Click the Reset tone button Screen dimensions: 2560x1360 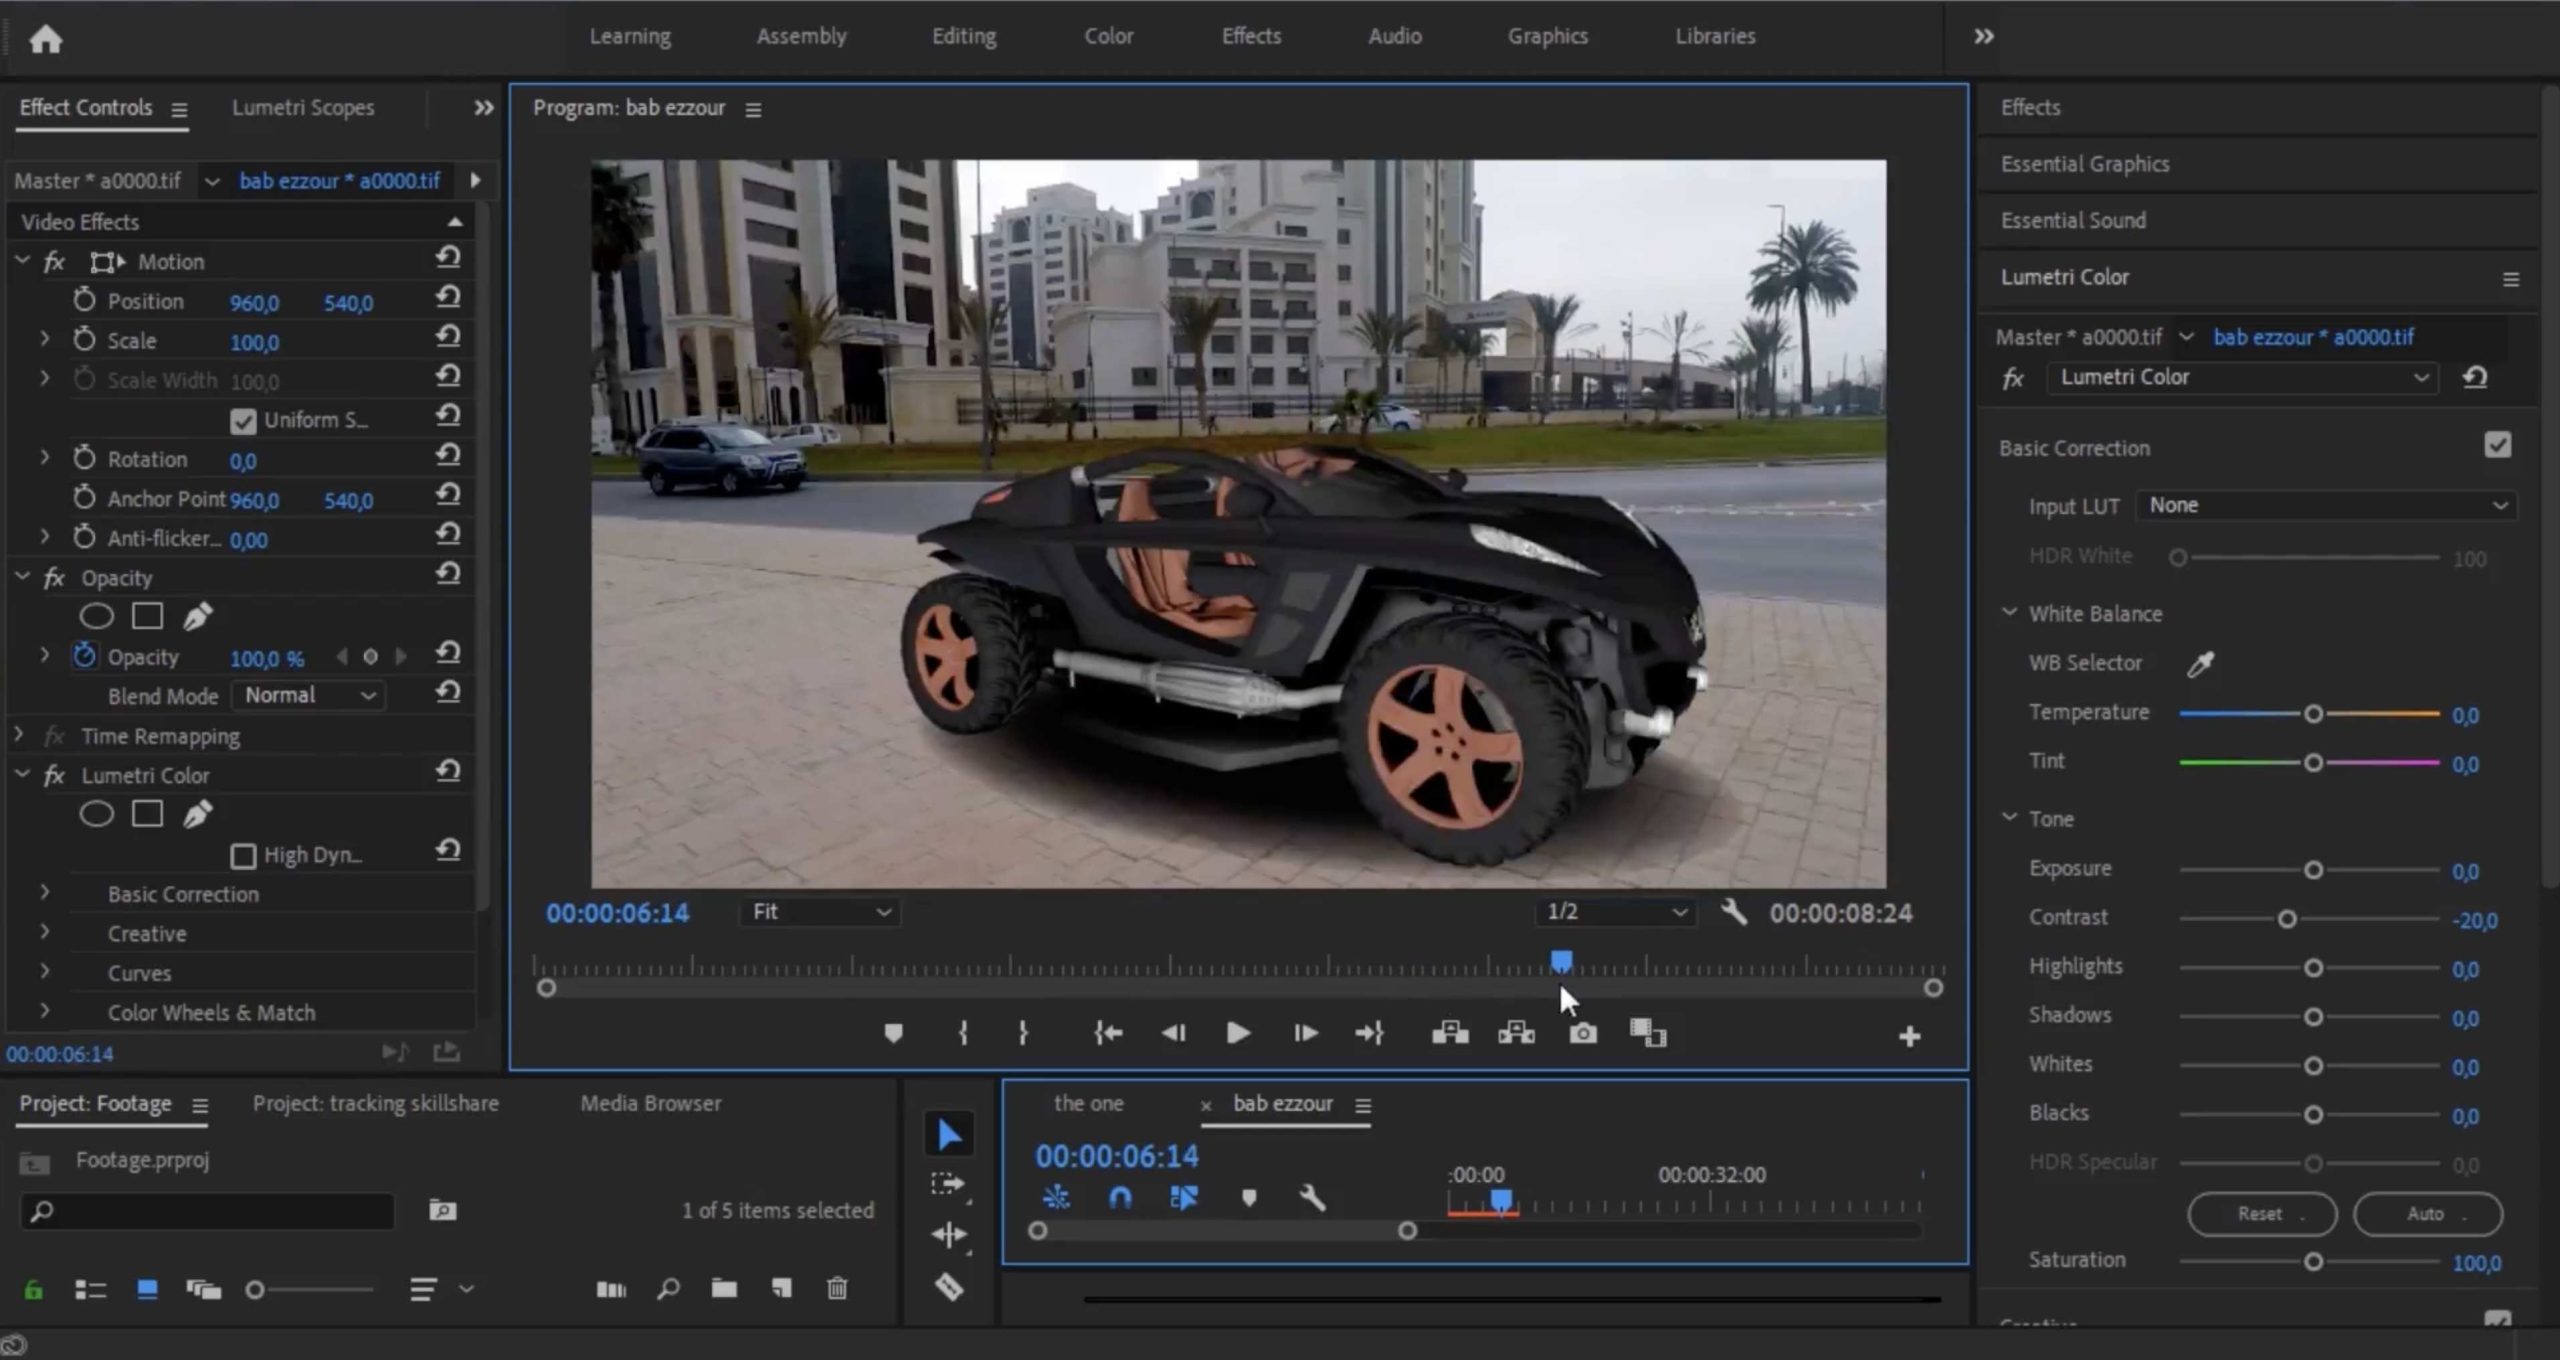coord(2261,1214)
